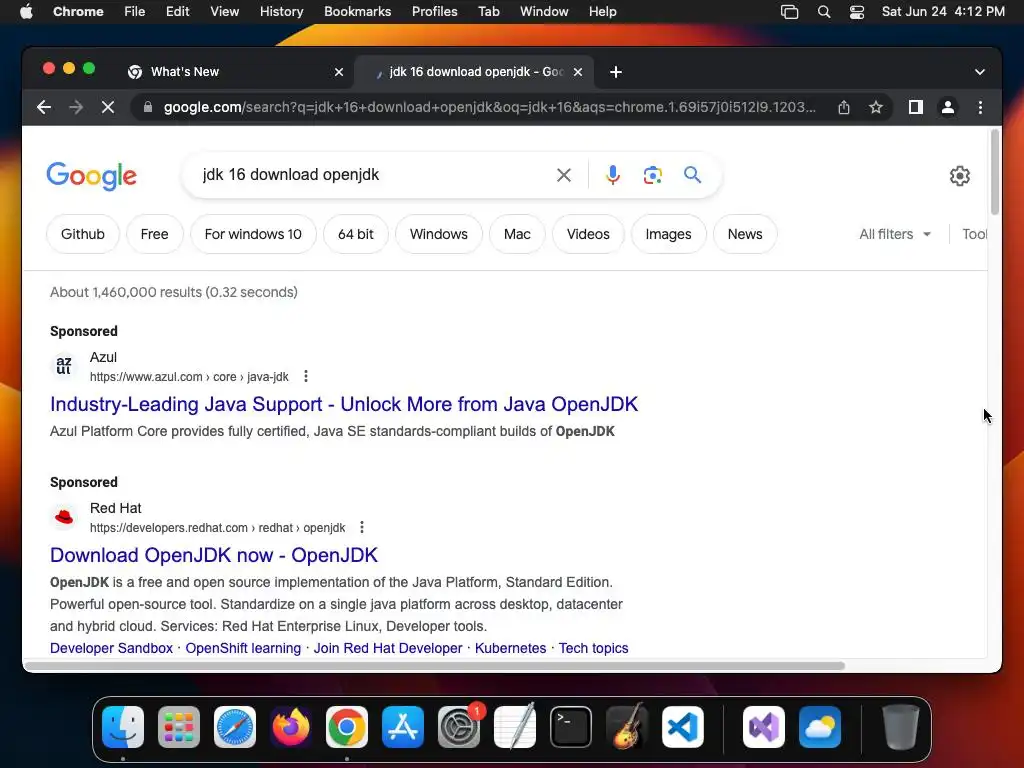The height and width of the screenshot is (768, 1024).
Task: Close the jdk 16 download tab
Action: (578, 72)
